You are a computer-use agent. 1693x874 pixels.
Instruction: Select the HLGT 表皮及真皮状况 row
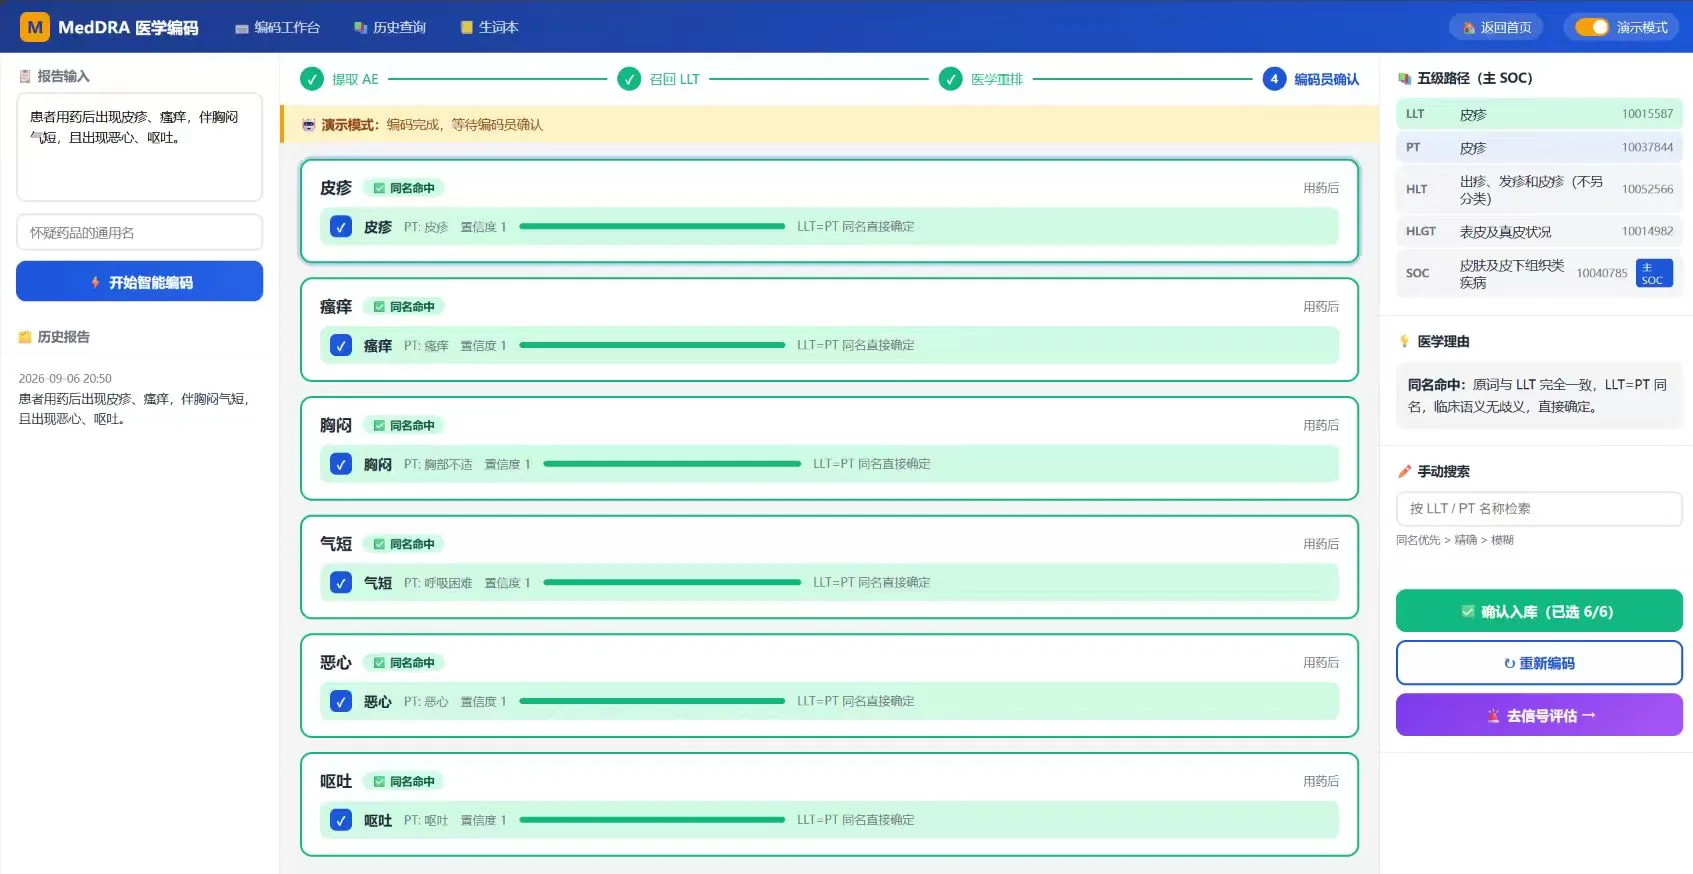pyautogui.click(x=1539, y=231)
